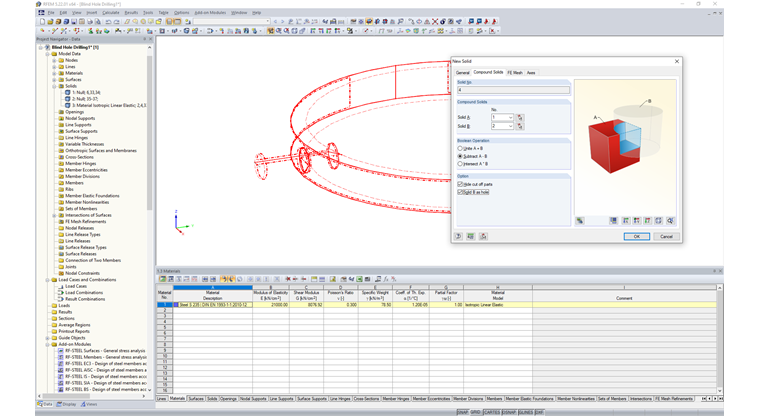The height and width of the screenshot is (416, 760).
Task: Select the Intersect A * B radio button
Action: click(x=460, y=164)
